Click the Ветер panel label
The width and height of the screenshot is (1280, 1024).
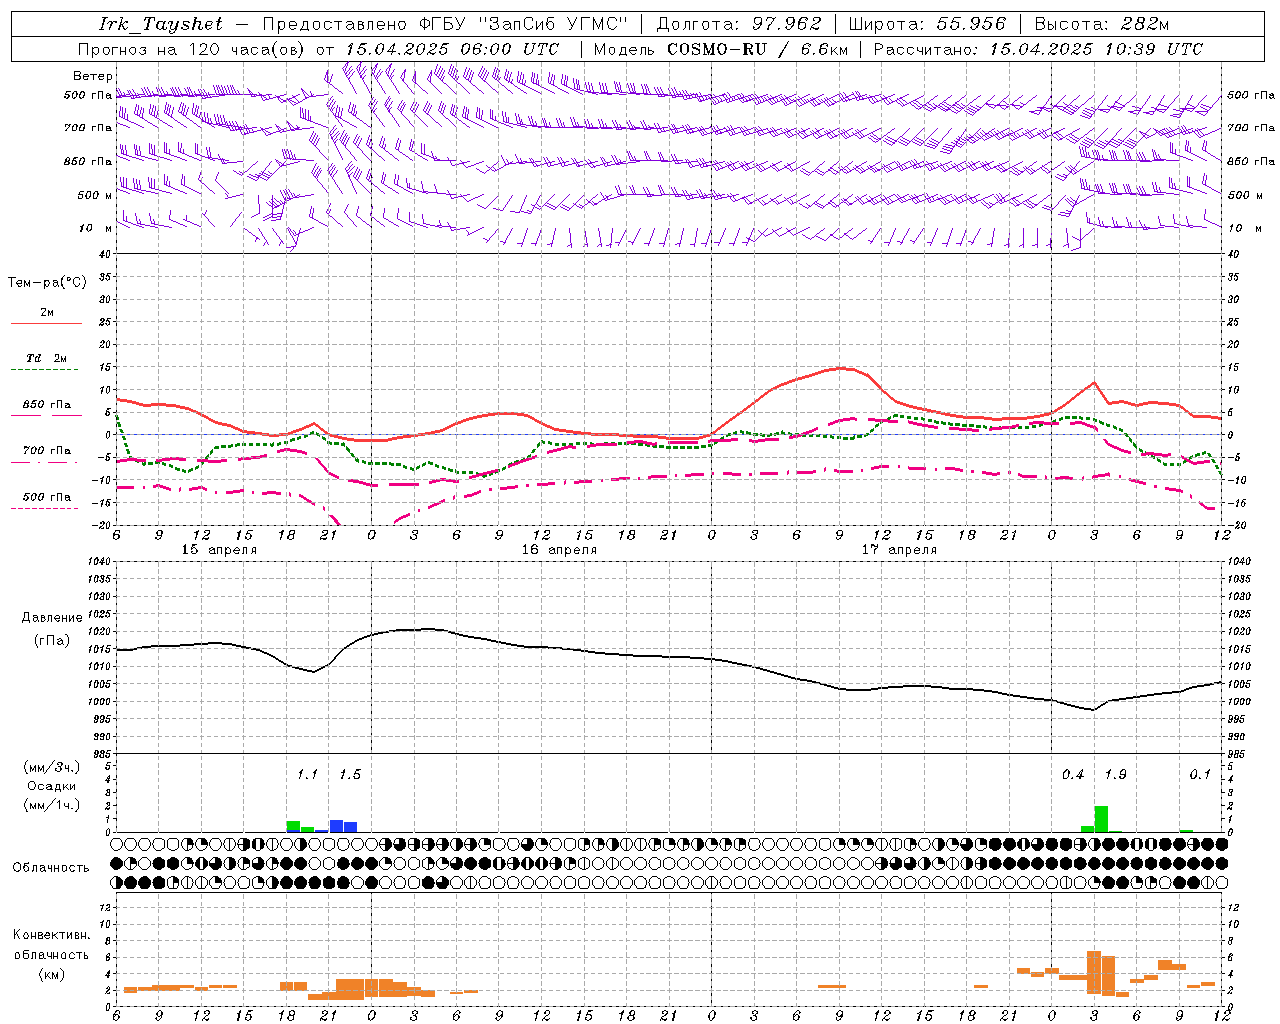click(92, 76)
